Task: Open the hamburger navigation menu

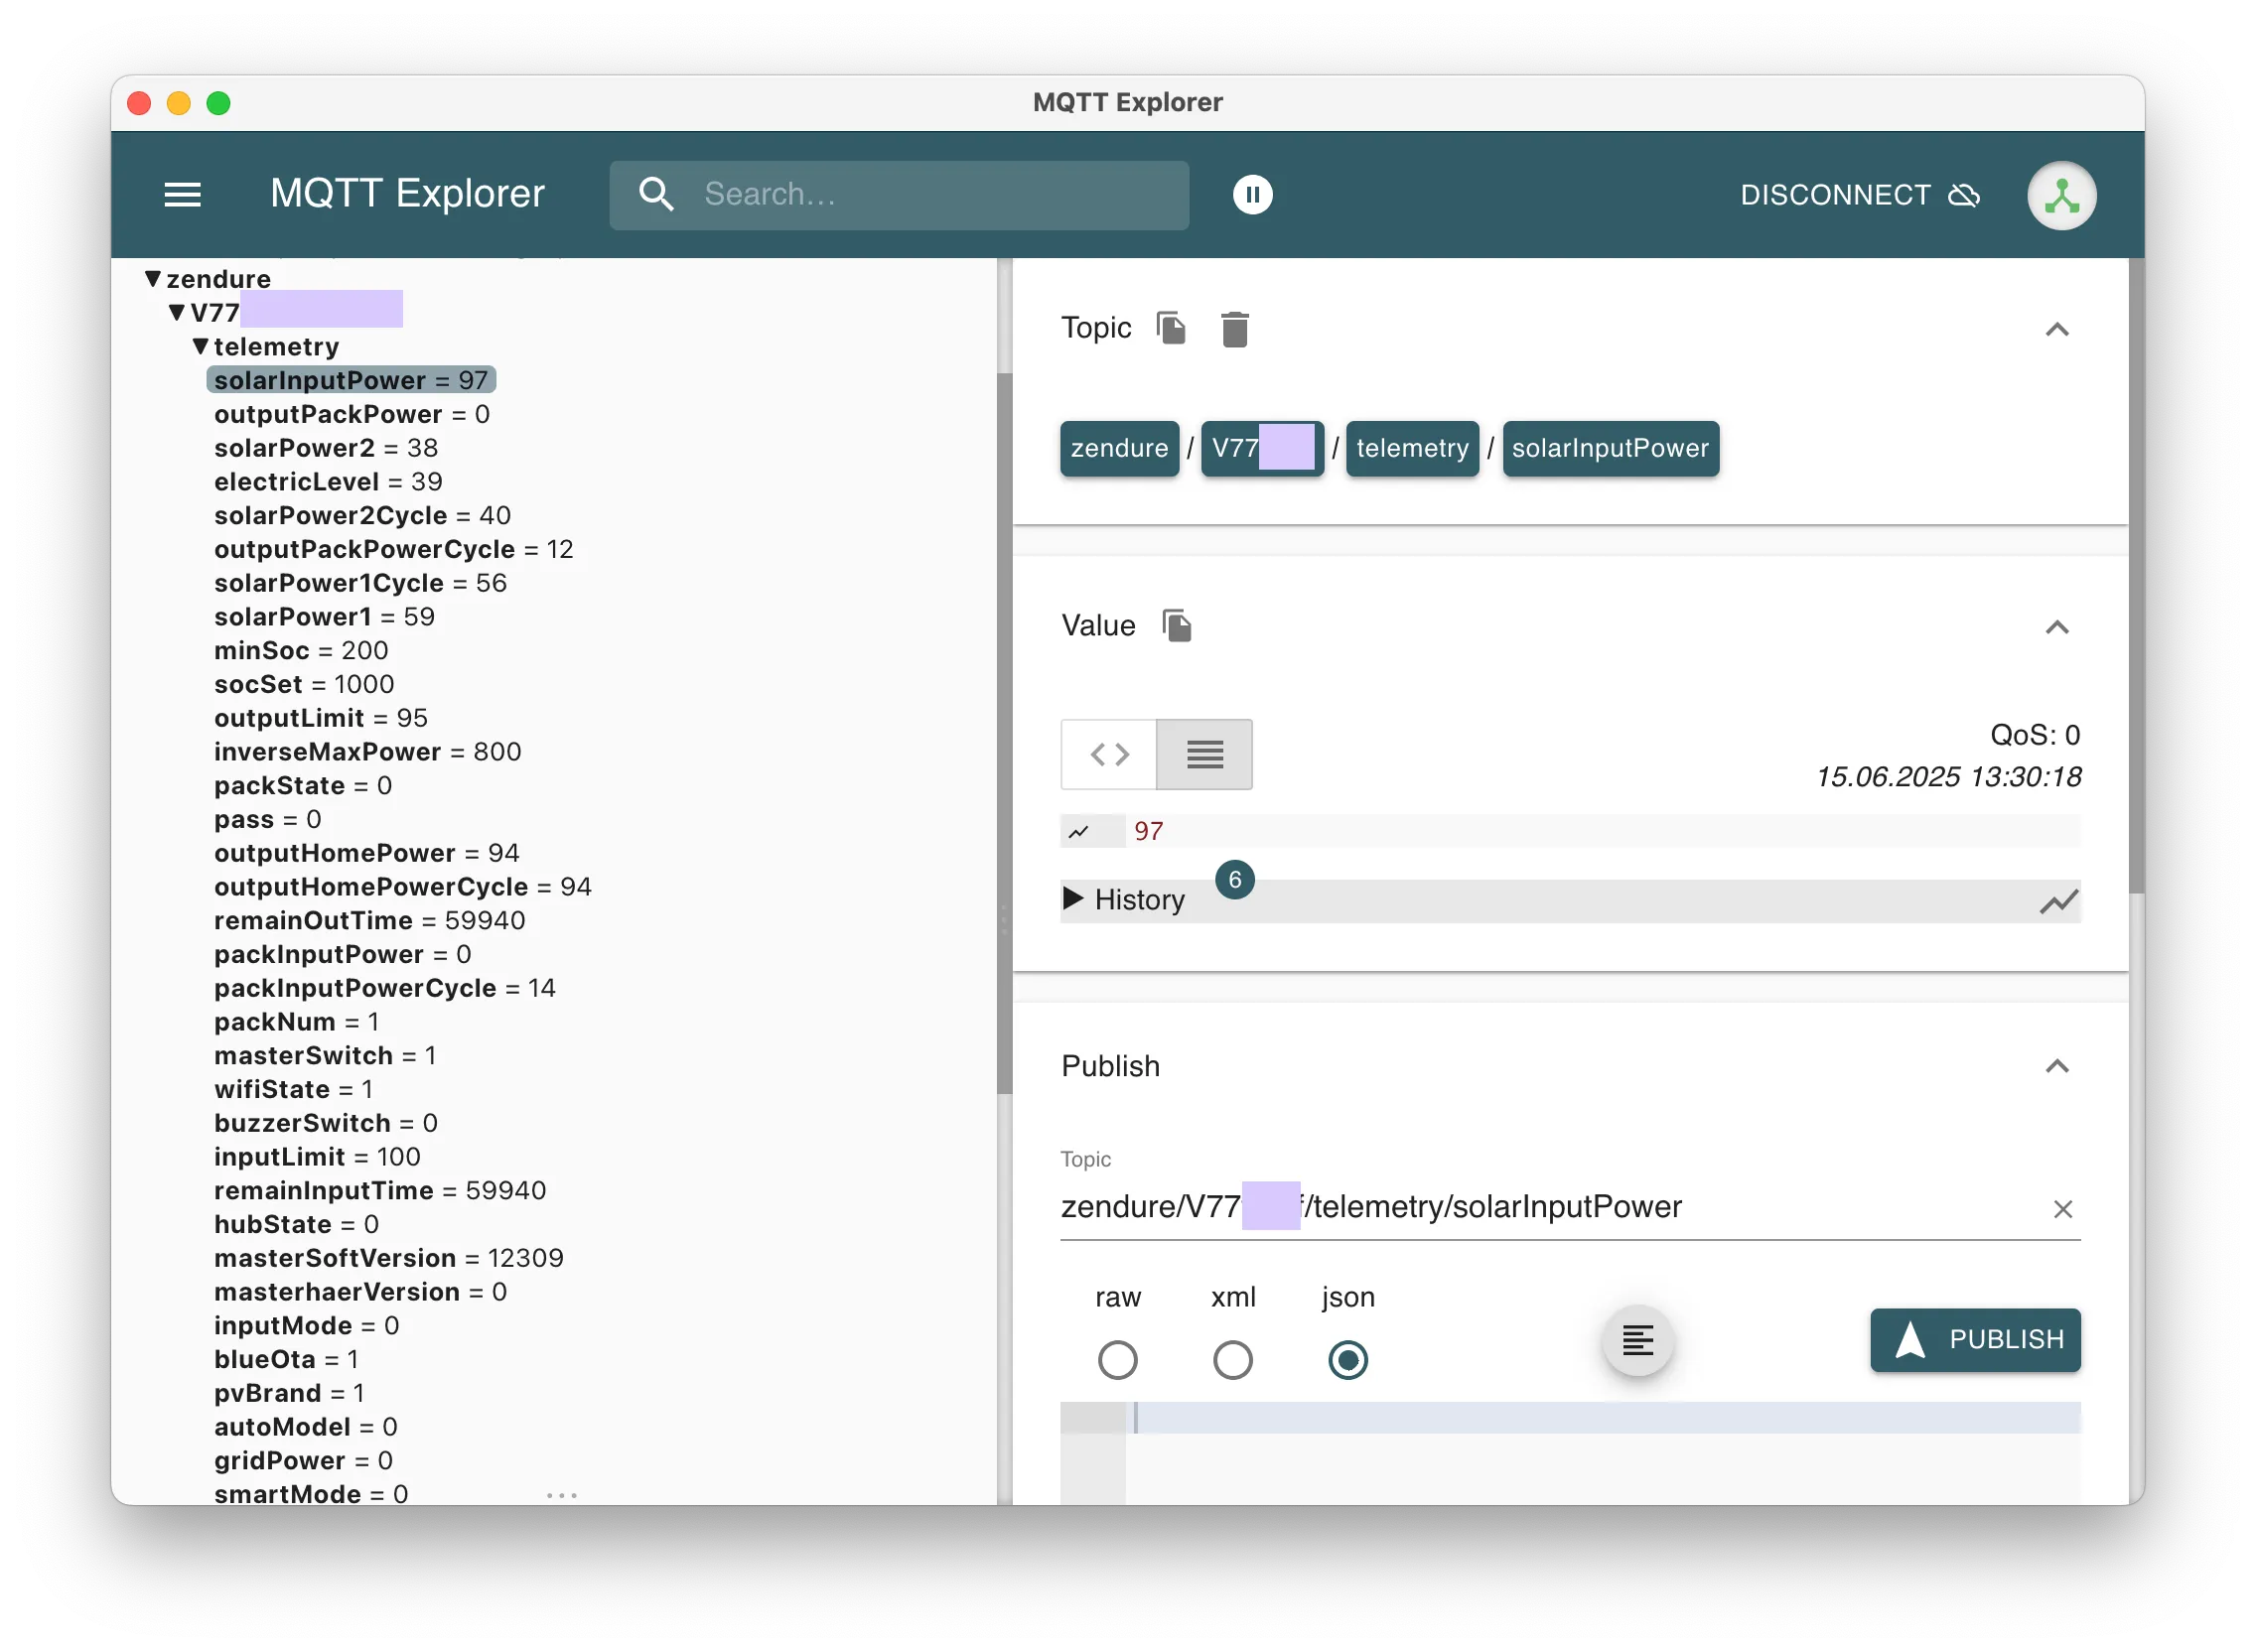Action: [x=184, y=194]
